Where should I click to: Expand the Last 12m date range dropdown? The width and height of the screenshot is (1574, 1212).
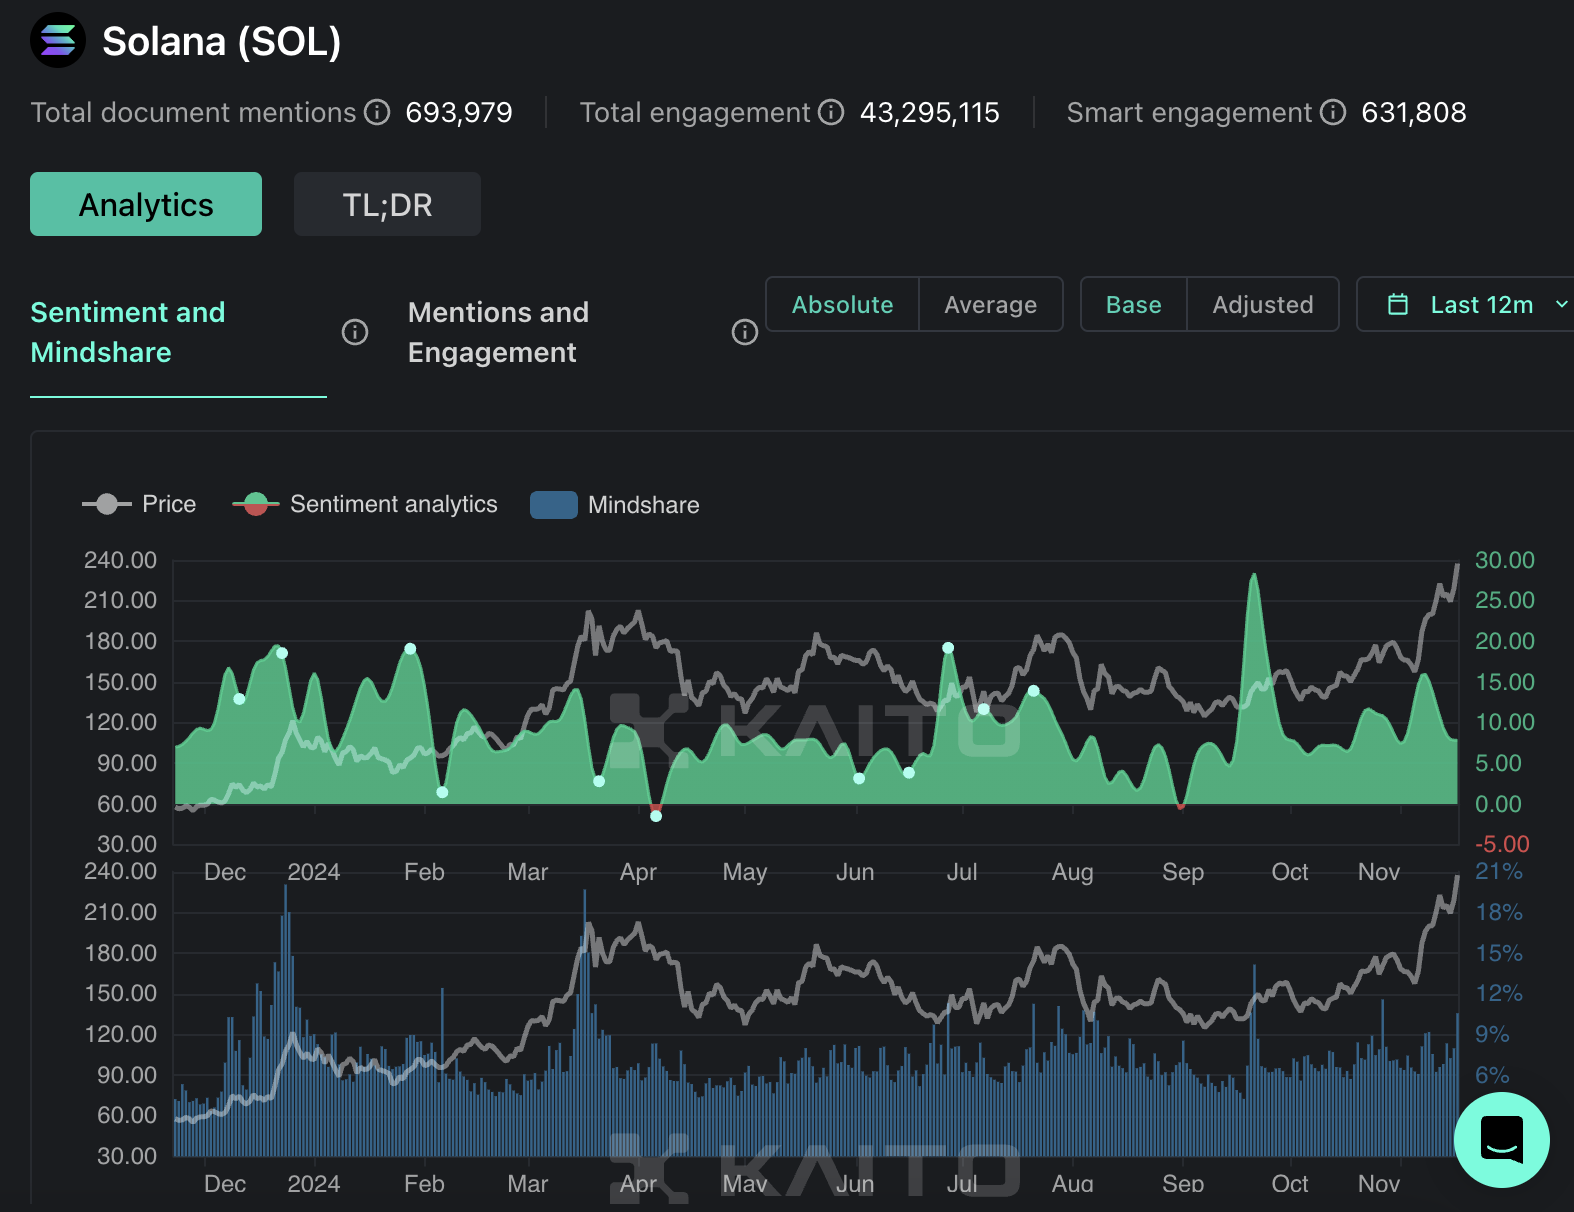1467,304
